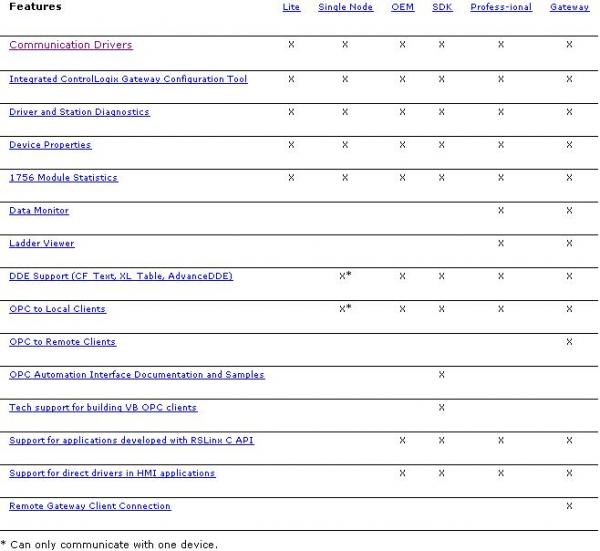Screen dimensions: 600x551
Task: Open Support for RSLinx C API applications link
Action: [132, 440]
